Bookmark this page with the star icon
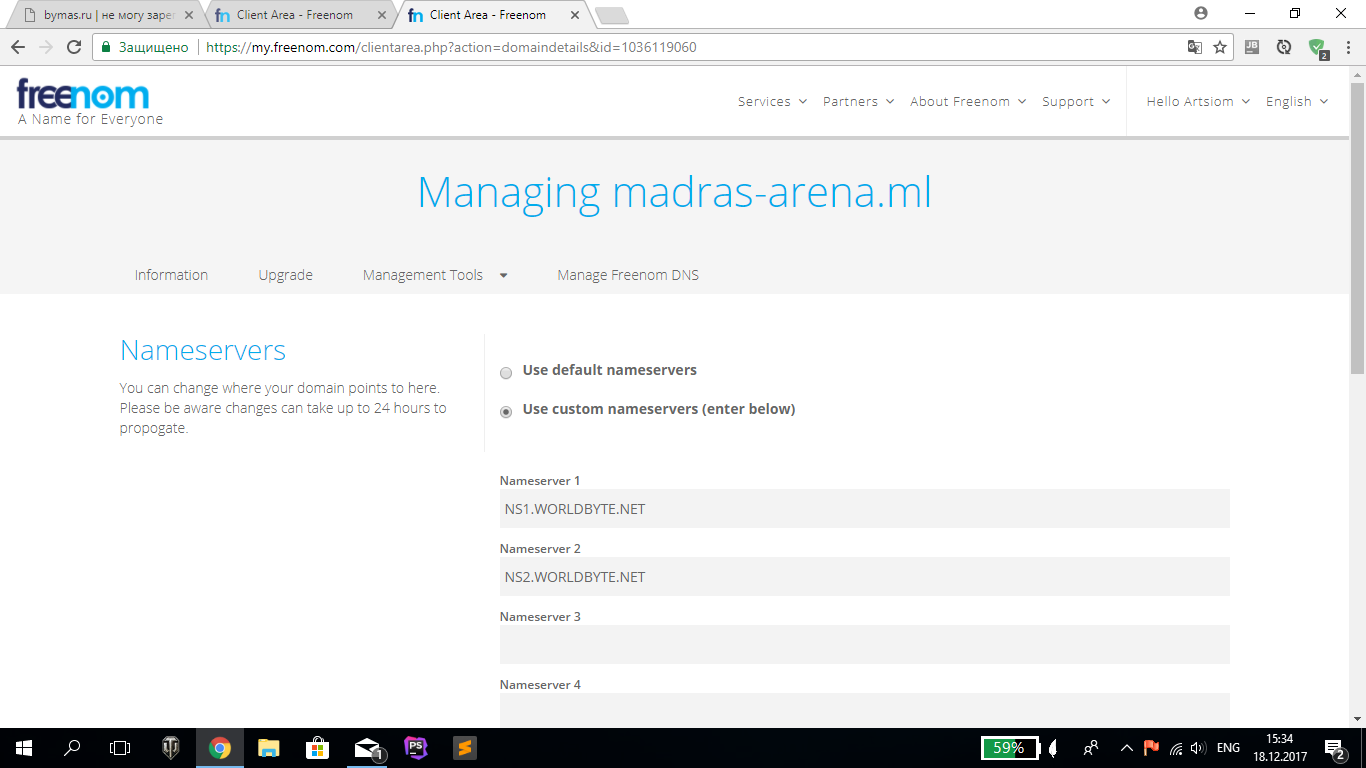The width and height of the screenshot is (1366, 768). (x=1220, y=47)
